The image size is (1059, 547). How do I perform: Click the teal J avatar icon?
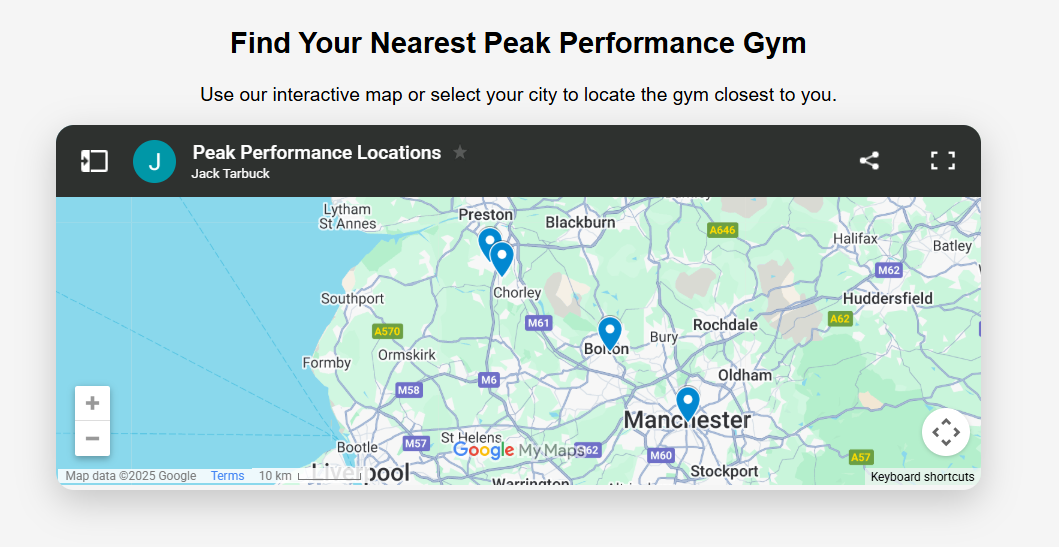[x=154, y=161]
